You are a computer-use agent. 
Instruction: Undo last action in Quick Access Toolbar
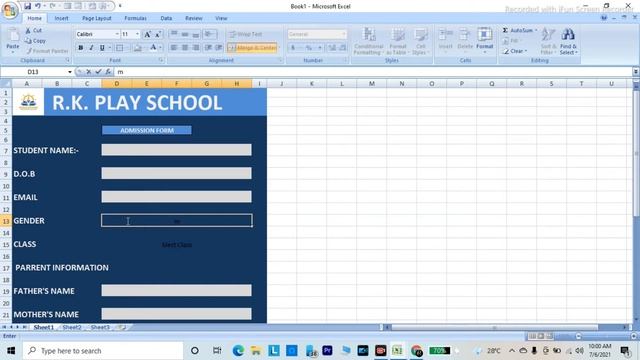(38, 6)
